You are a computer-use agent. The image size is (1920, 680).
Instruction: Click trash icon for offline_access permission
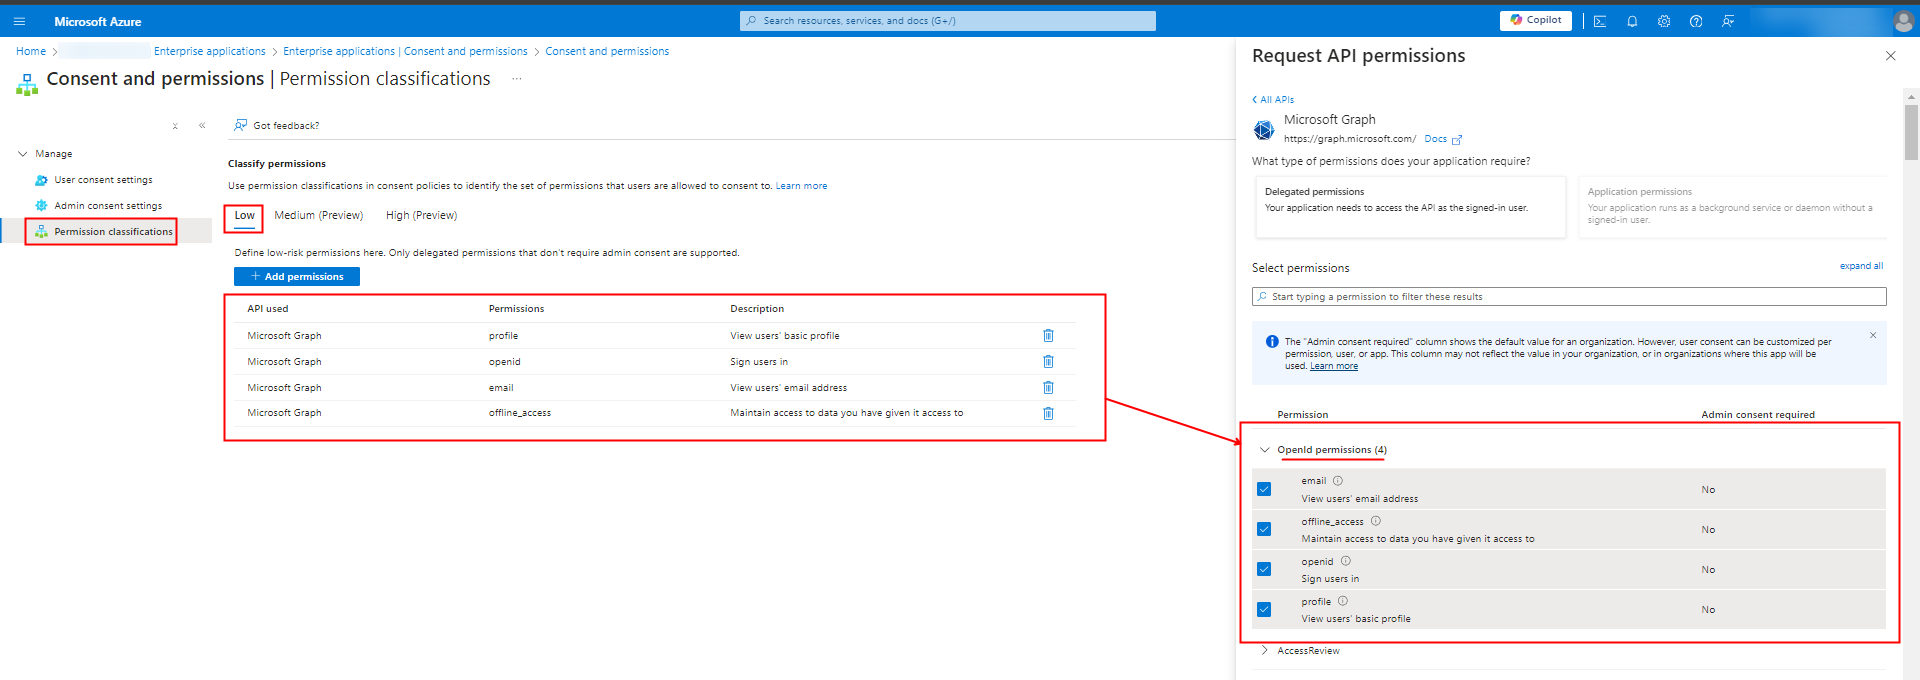click(x=1048, y=413)
